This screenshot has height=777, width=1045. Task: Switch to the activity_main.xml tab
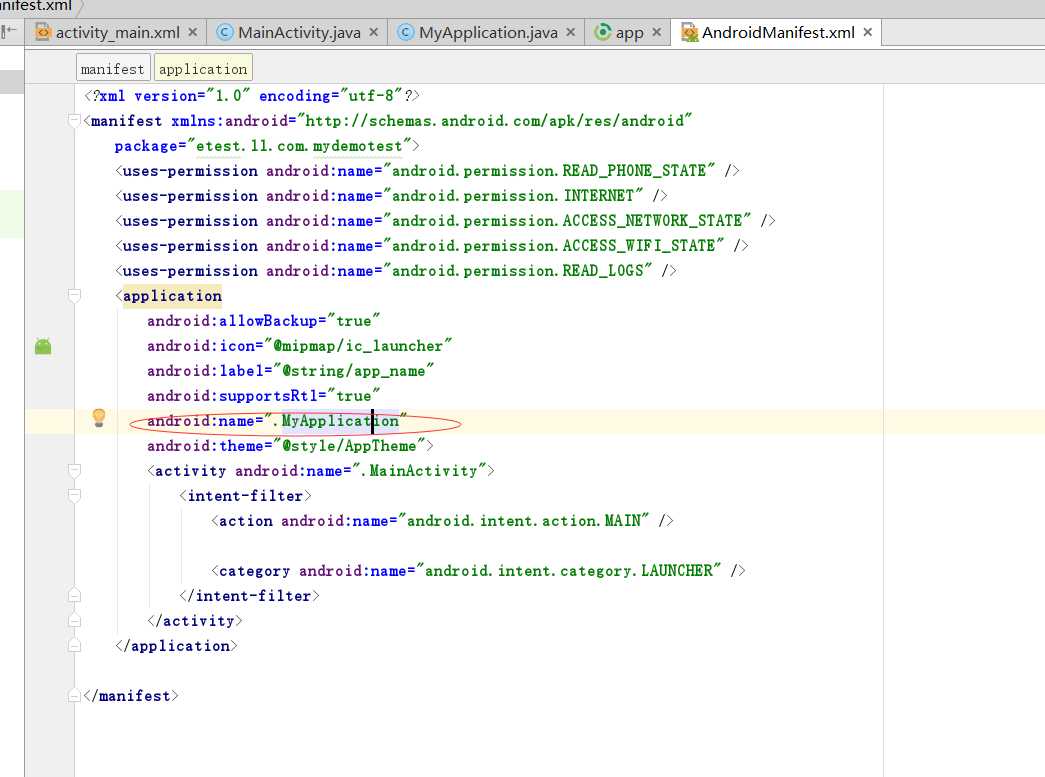[117, 32]
